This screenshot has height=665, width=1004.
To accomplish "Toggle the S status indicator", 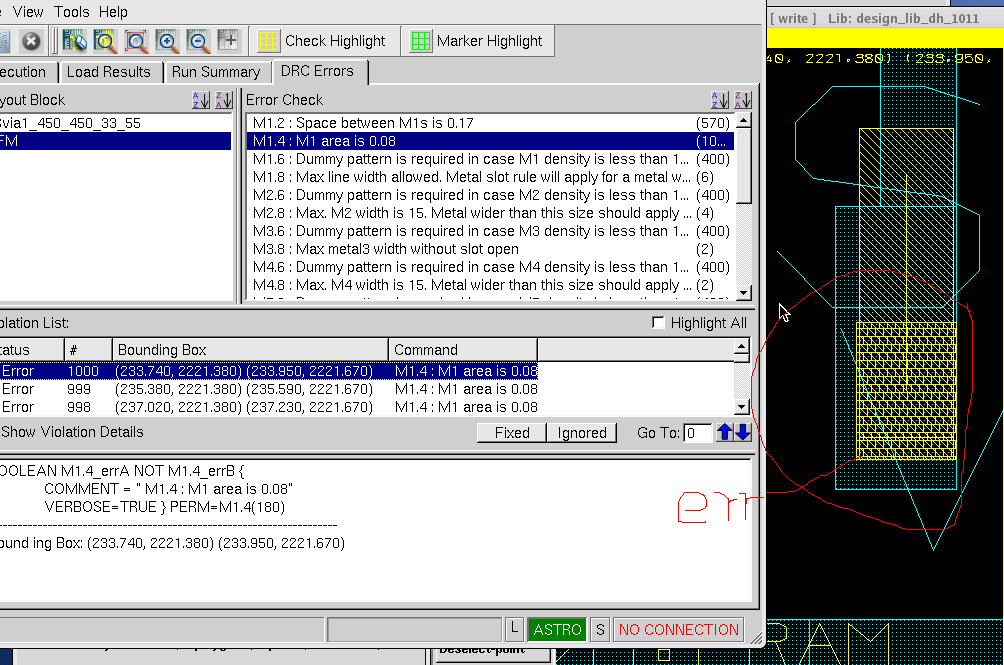I will tap(600, 629).
